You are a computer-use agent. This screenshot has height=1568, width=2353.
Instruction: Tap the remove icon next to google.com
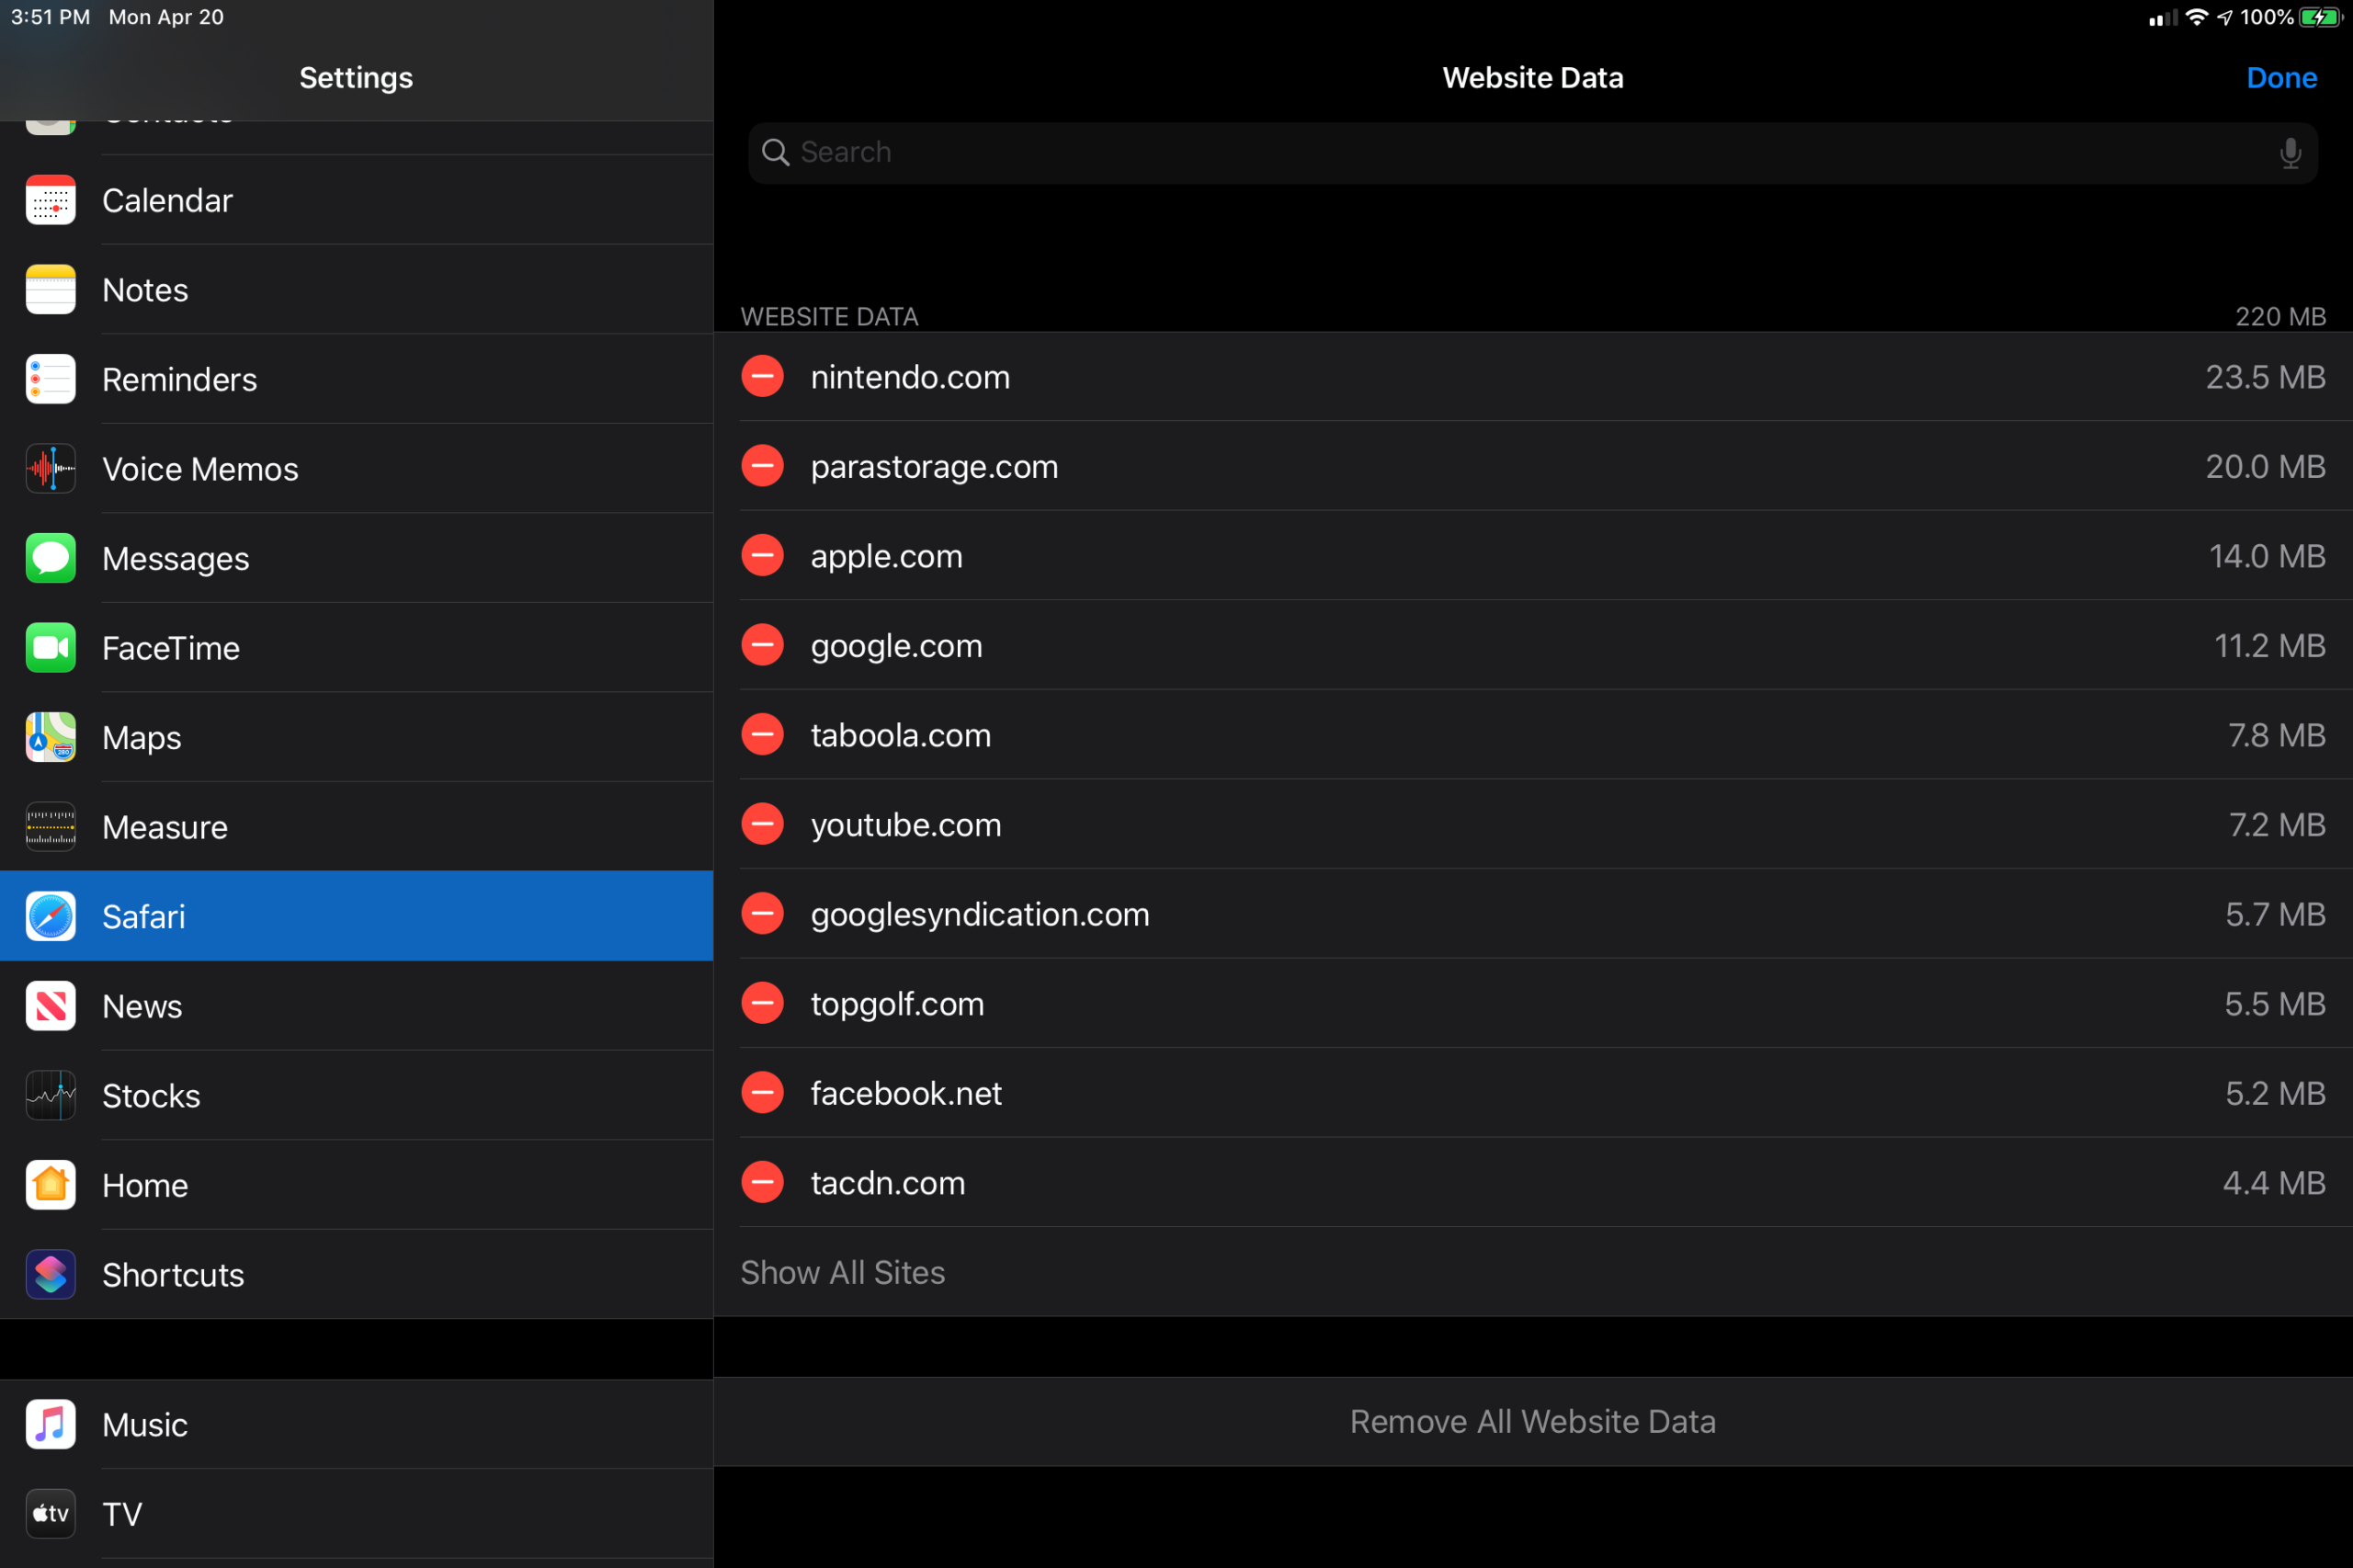pyautogui.click(x=765, y=646)
